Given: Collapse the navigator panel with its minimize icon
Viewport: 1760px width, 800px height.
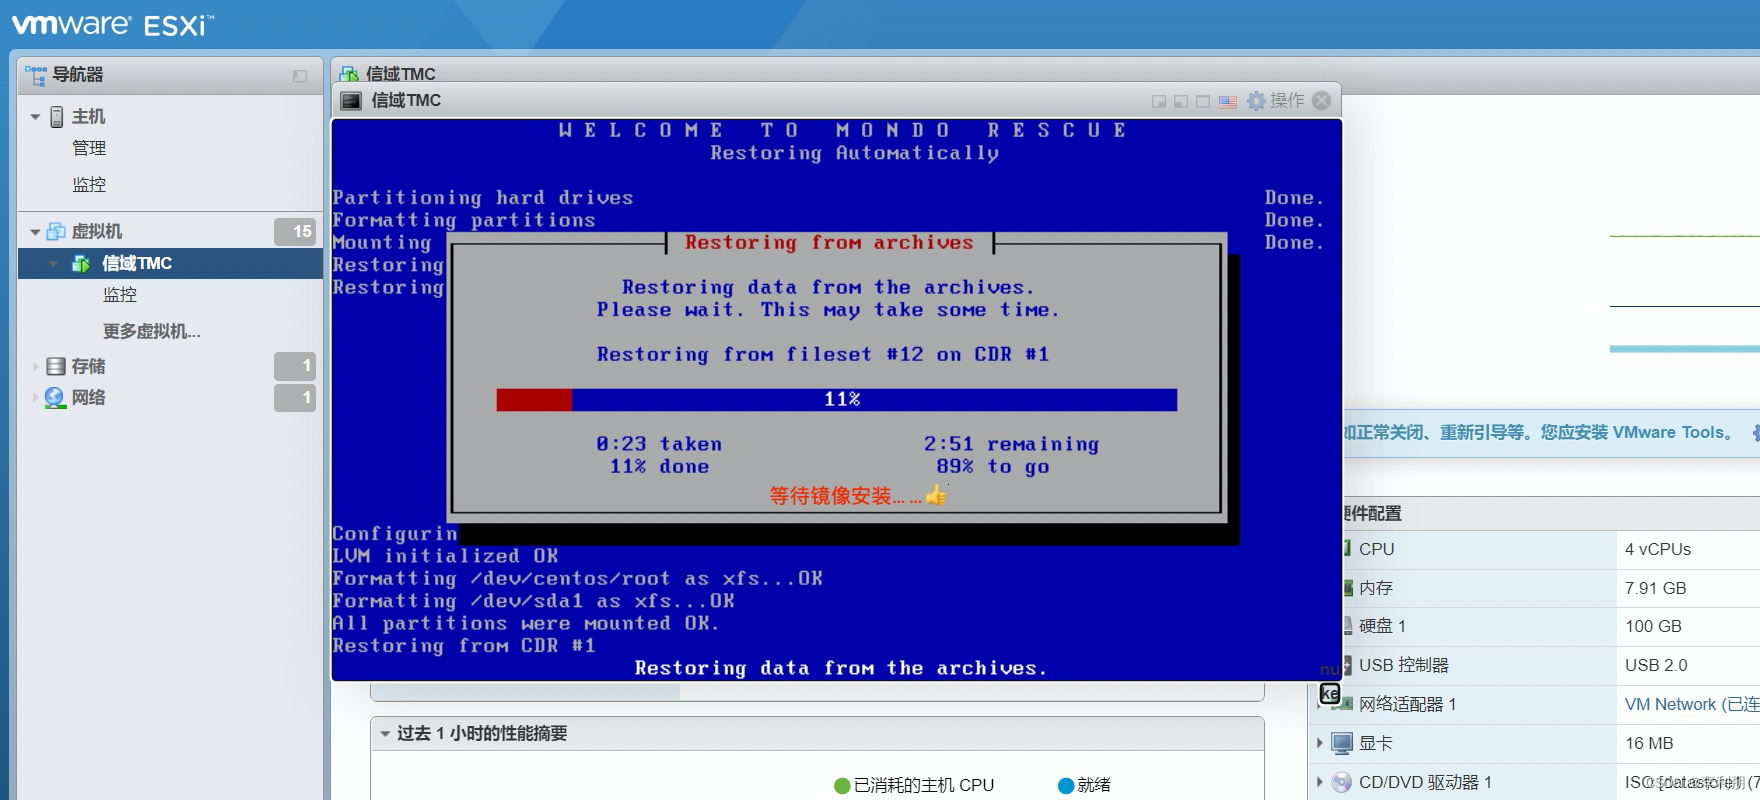Looking at the screenshot, I should (x=300, y=76).
